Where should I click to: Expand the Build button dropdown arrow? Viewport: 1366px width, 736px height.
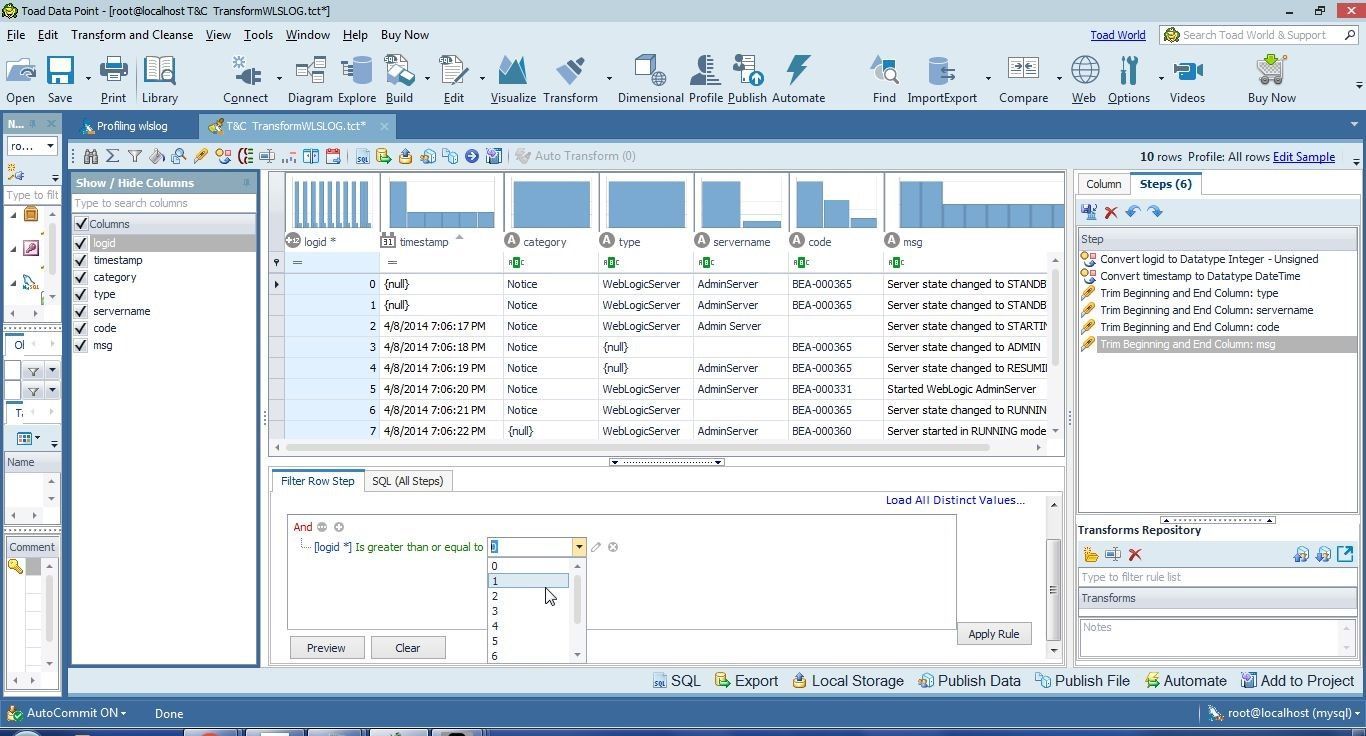point(427,78)
